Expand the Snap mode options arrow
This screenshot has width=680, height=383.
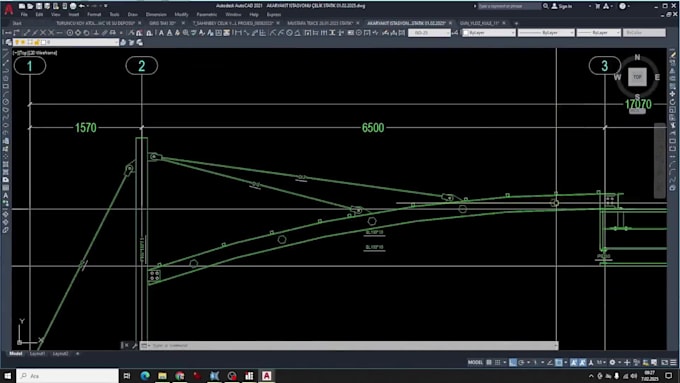tap(504, 363)
